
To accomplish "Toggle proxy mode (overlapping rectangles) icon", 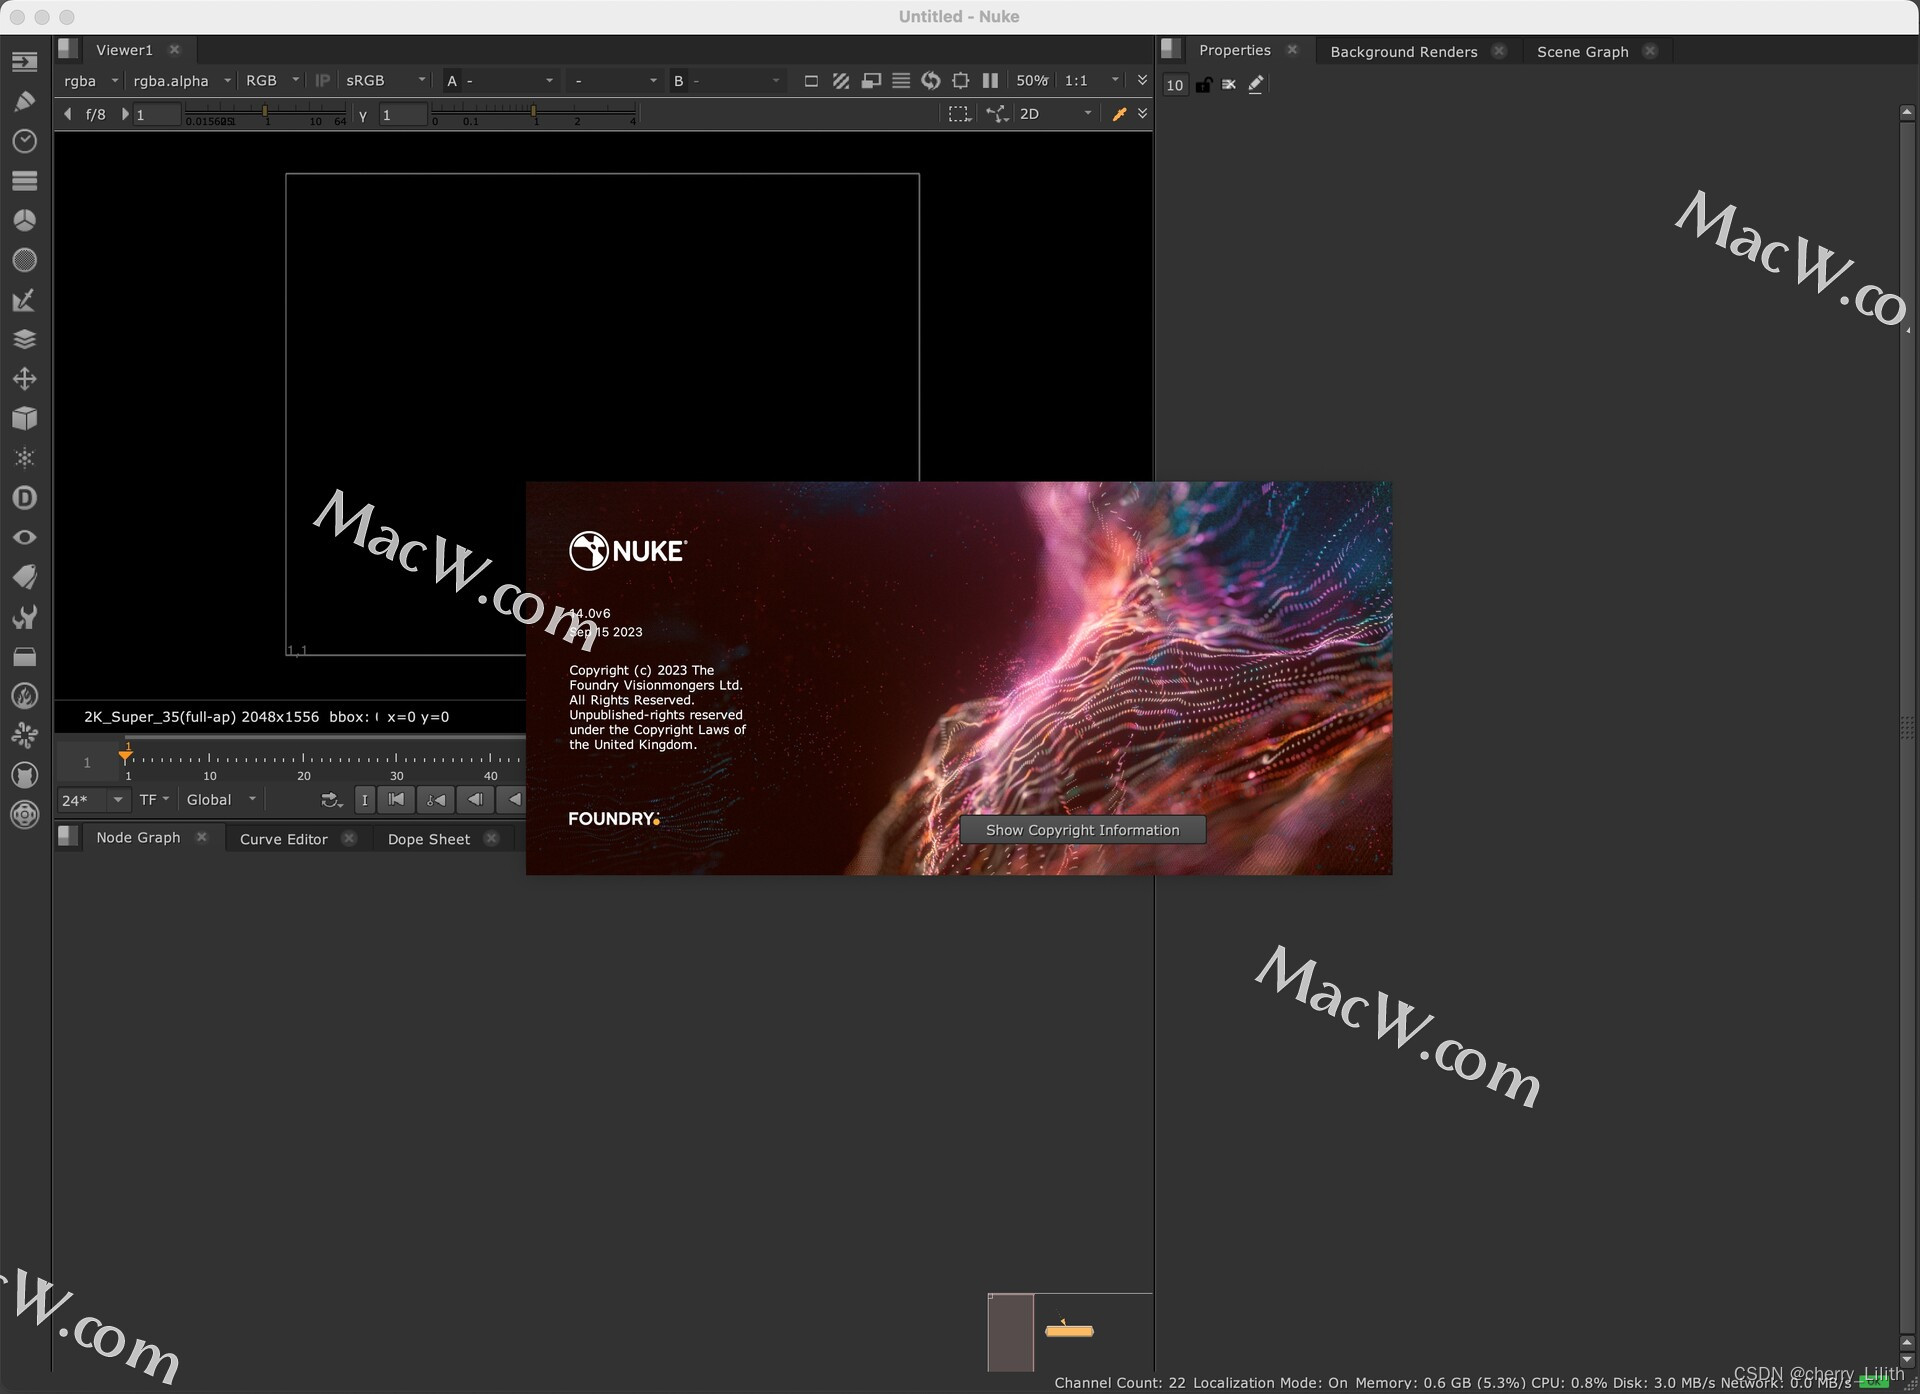I will 871,81.
